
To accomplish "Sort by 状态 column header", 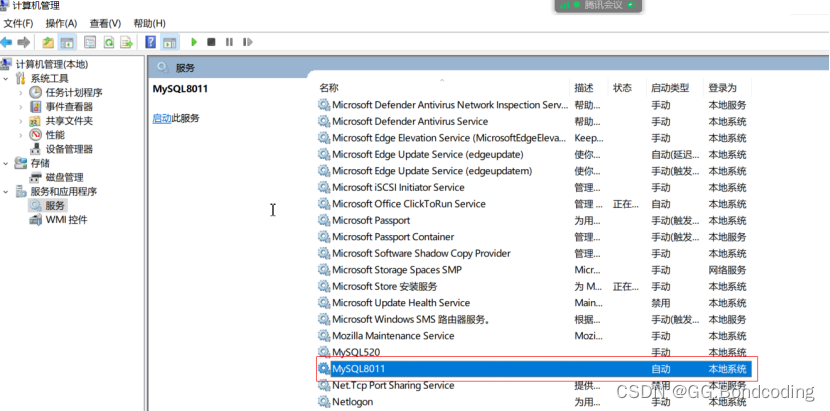I will [x=622, y=88].
